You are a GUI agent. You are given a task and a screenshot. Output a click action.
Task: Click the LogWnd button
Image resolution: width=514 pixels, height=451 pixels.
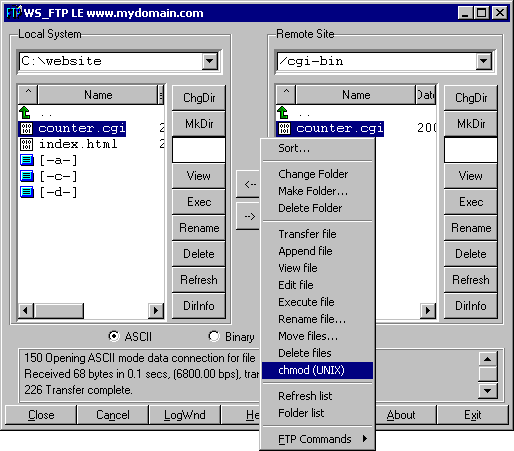pos(185,415)
